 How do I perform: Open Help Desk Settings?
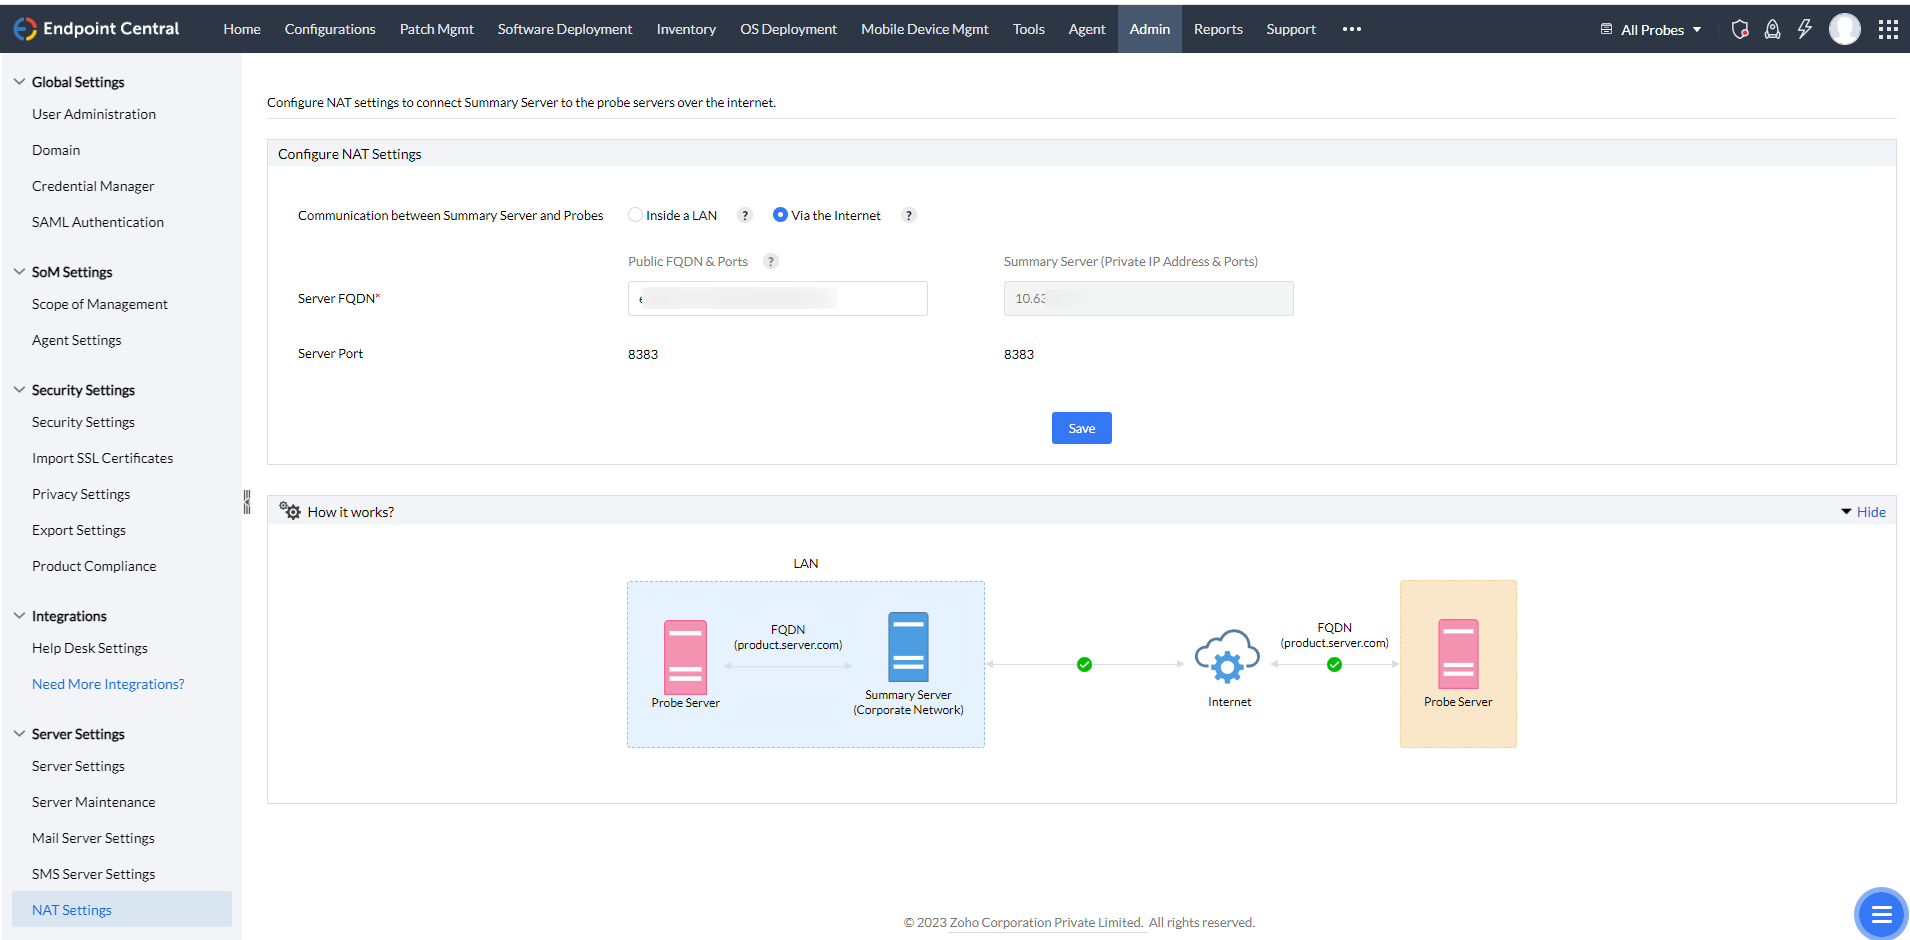90,648
